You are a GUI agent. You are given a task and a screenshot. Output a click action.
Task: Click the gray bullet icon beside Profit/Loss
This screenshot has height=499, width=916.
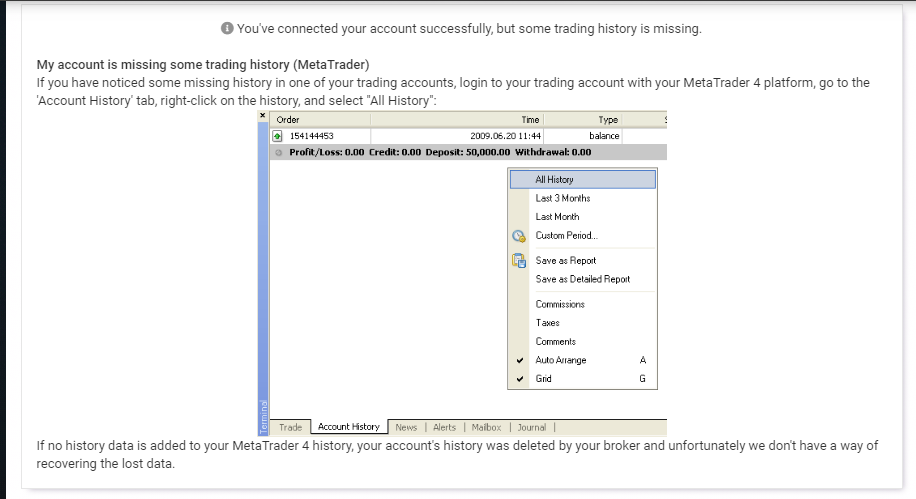[x=279, y=153]
